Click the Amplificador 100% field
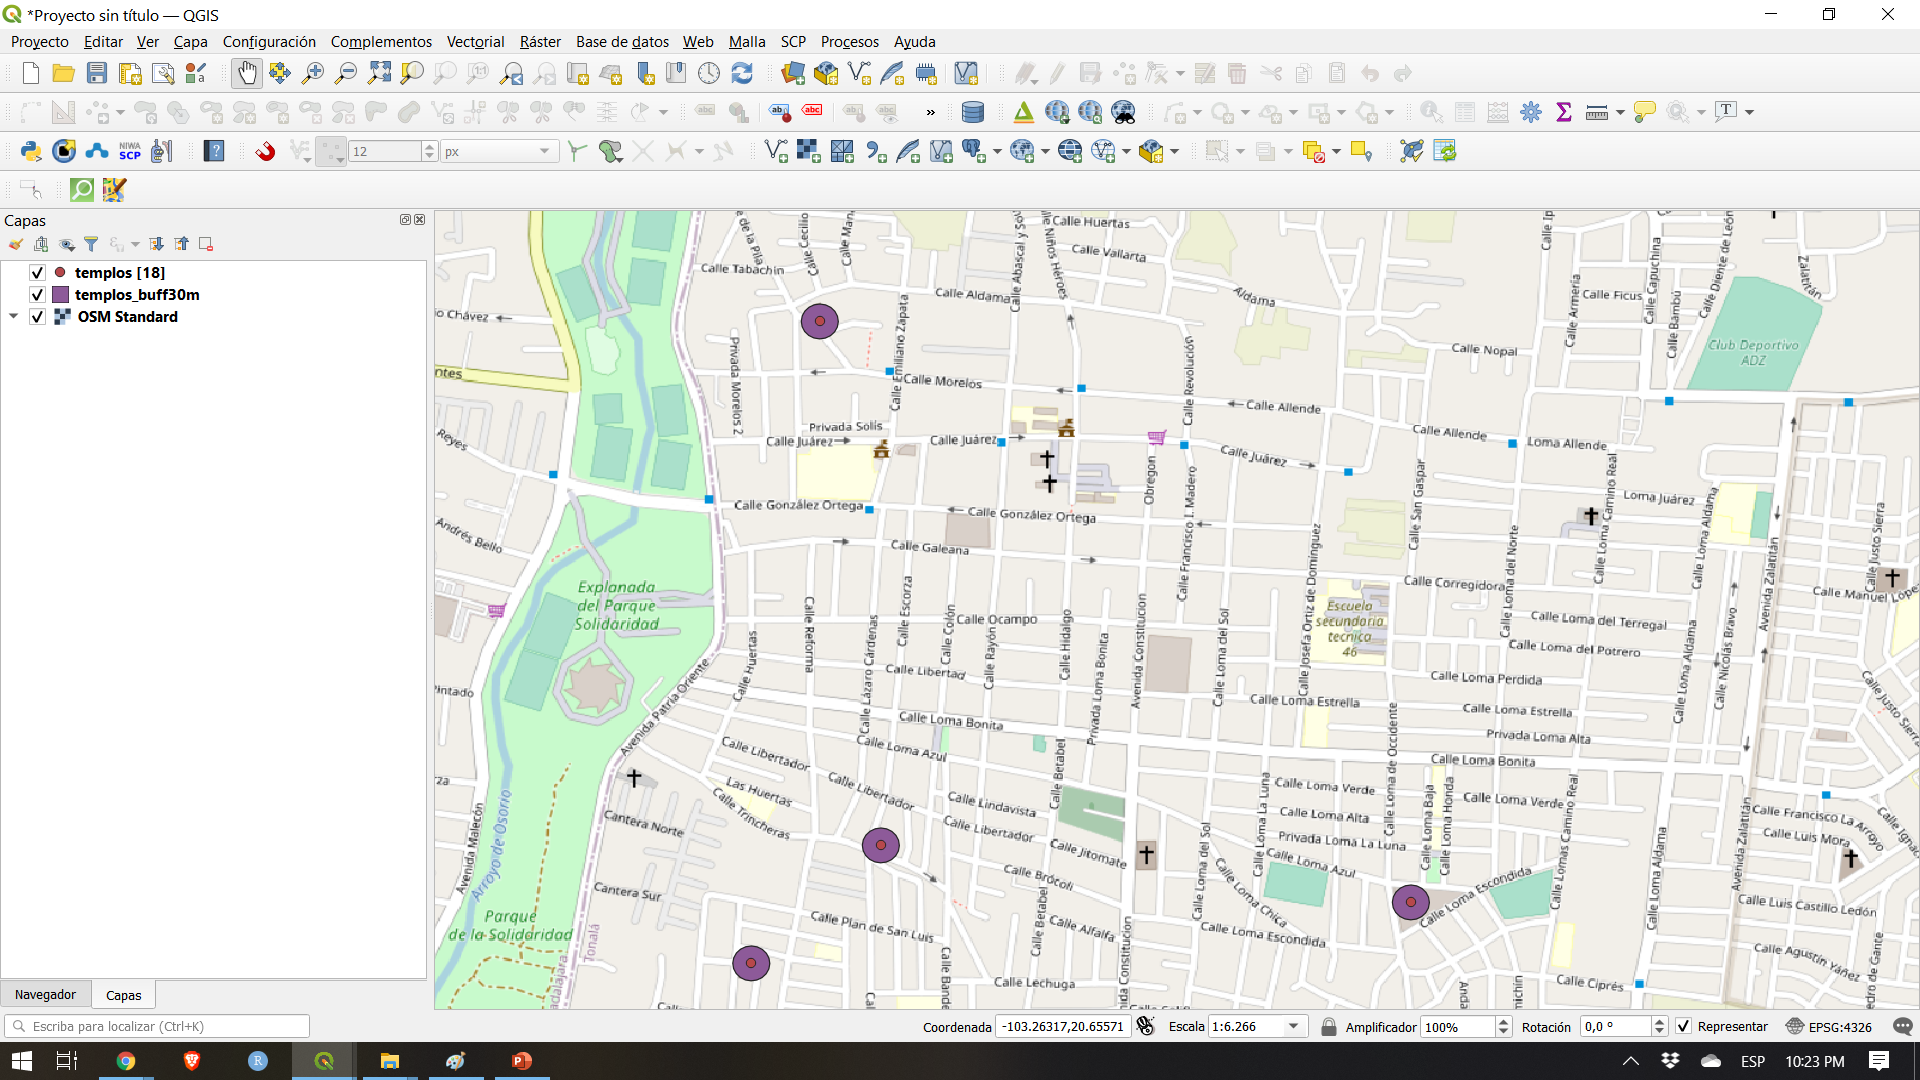 1458,1027
